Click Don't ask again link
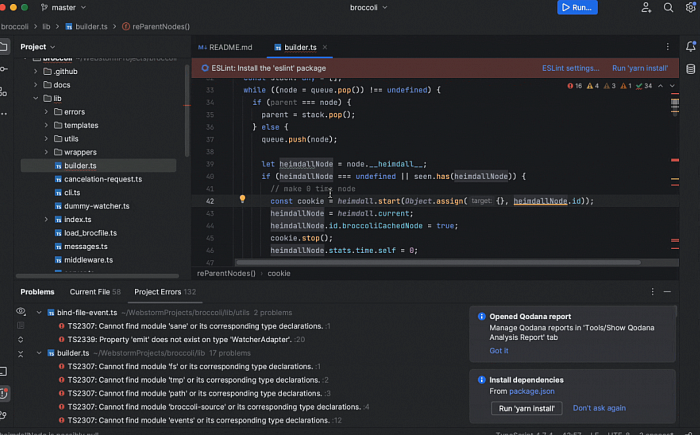 point(599,408)
